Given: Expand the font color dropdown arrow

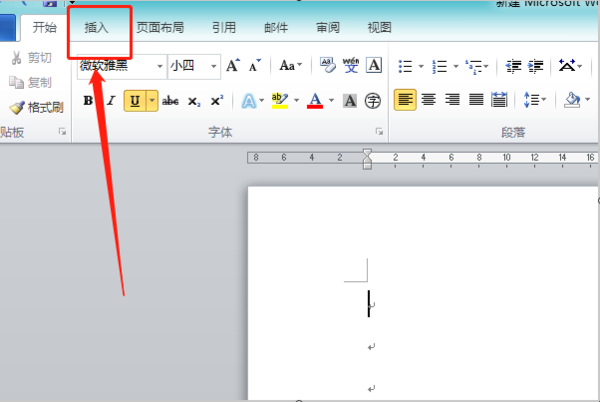Looking at the screenshot, I should click(331, 101).
